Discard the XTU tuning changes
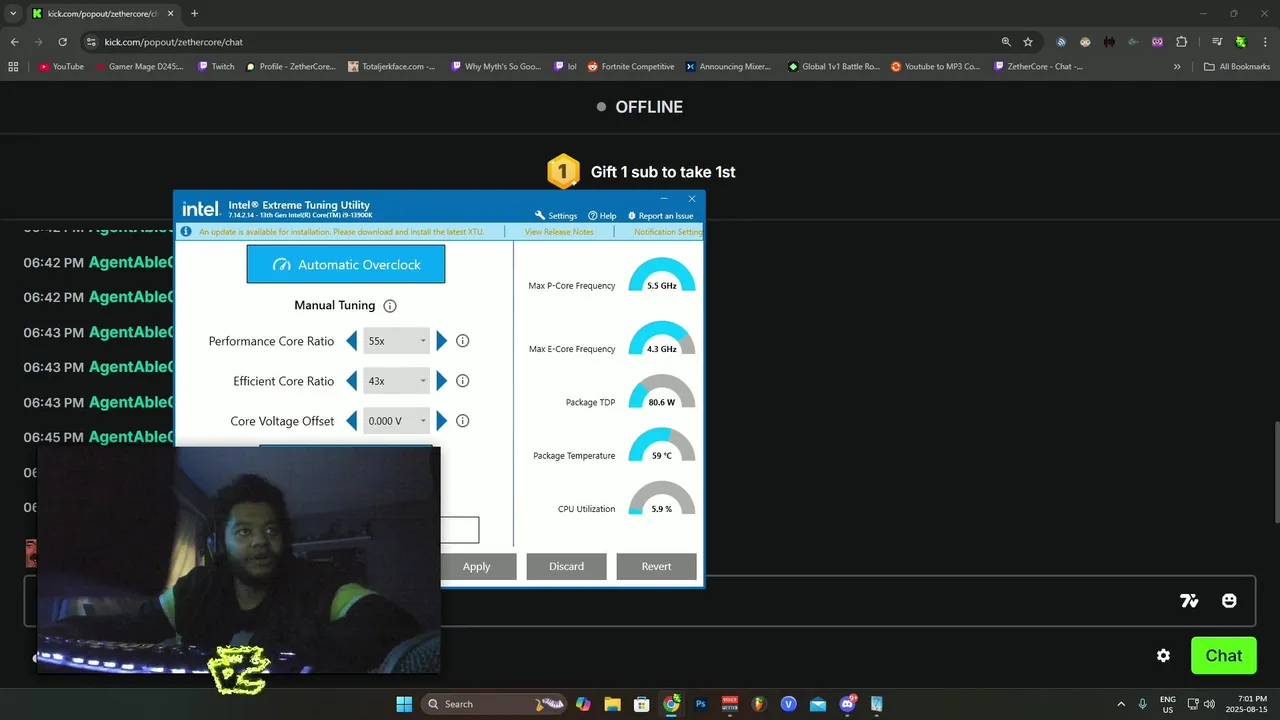This screenshot has width=1280, height=720. click(x=566, y=566)
